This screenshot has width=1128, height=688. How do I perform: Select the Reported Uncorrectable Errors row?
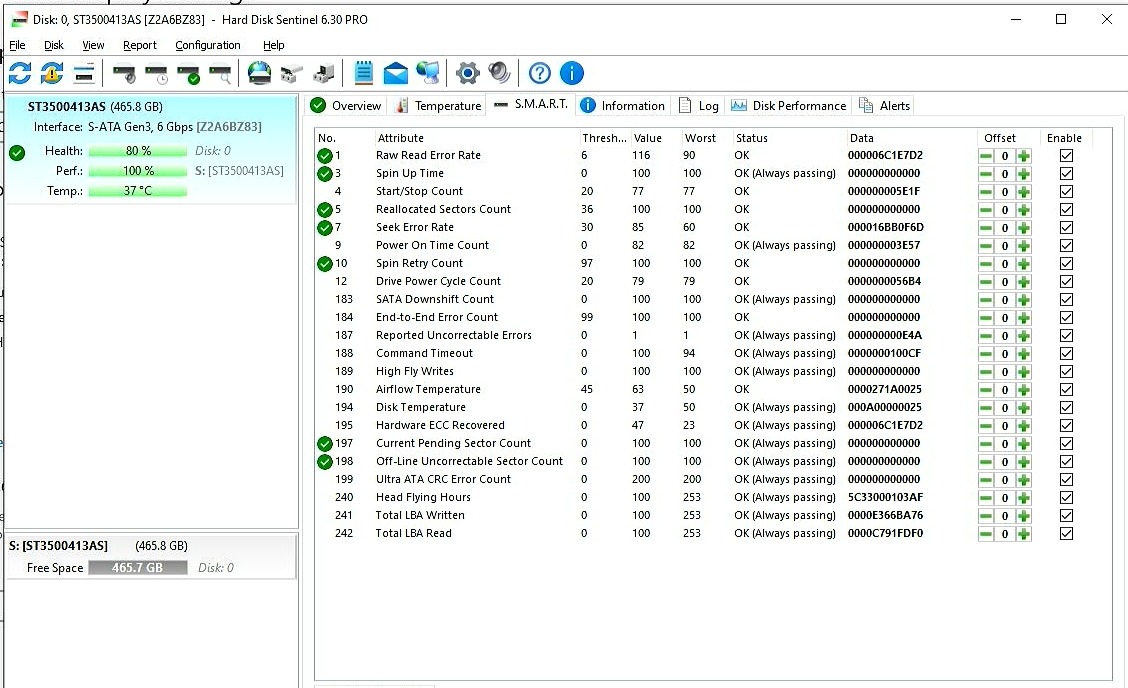click(712, 335)
